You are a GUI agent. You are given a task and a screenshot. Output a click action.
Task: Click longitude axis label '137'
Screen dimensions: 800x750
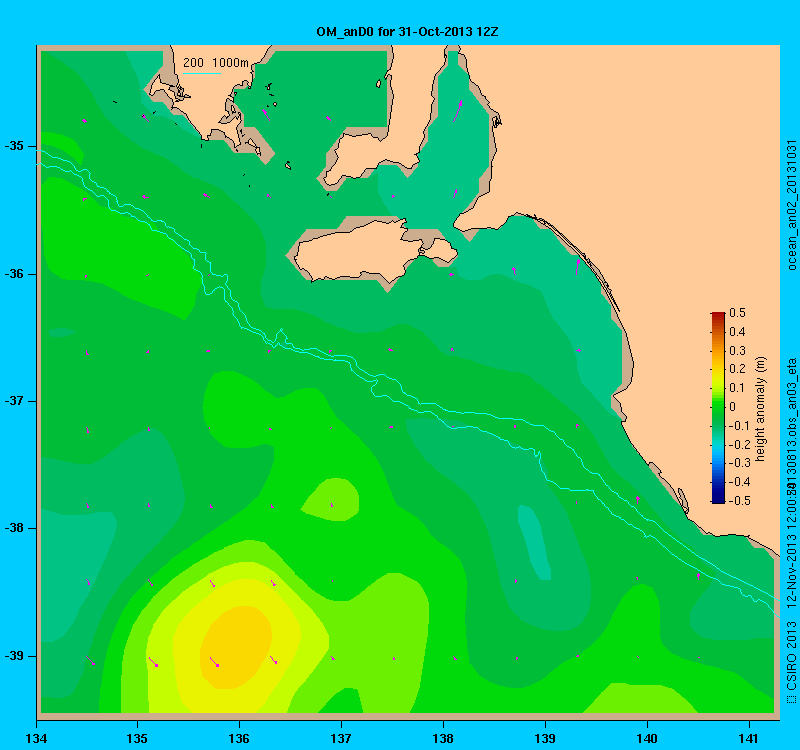point(341,738)
